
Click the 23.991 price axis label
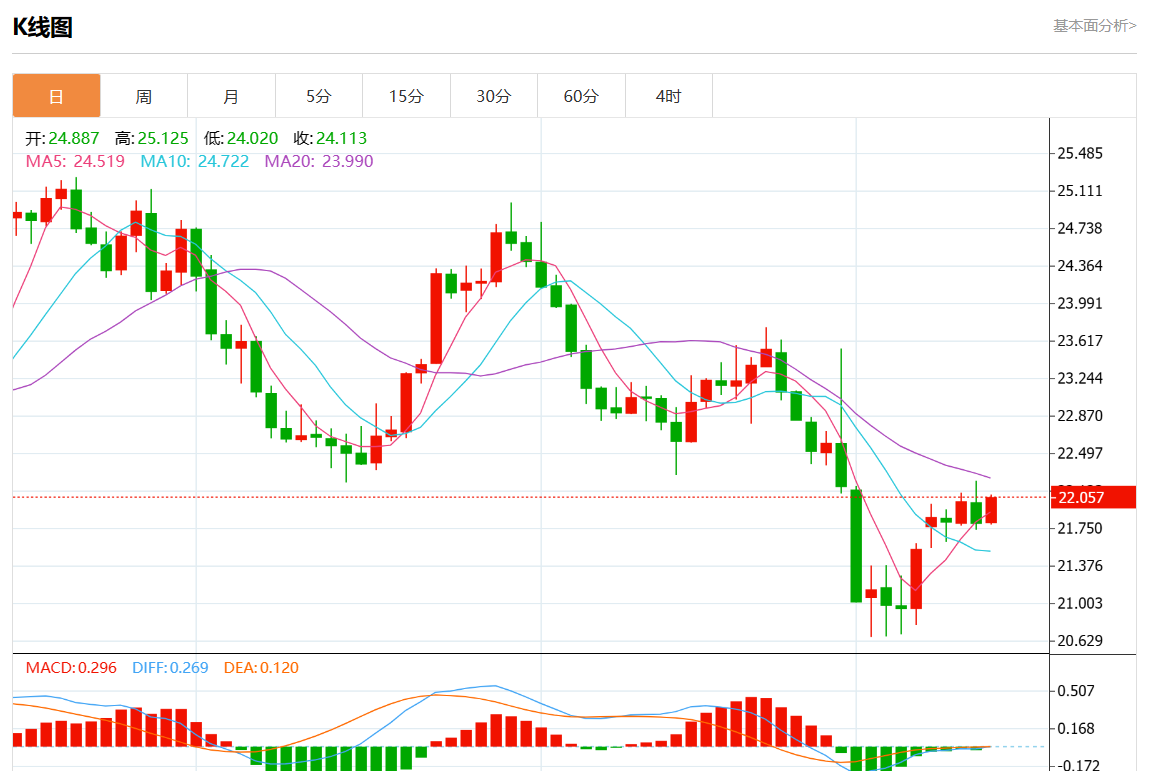point(1080,303)
